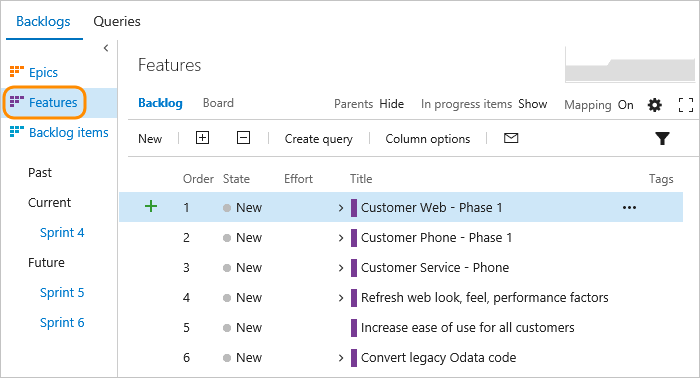Expand Convert legacy Odata code row
The height and width of the screenshot is (378, 700).
[341, 358]
